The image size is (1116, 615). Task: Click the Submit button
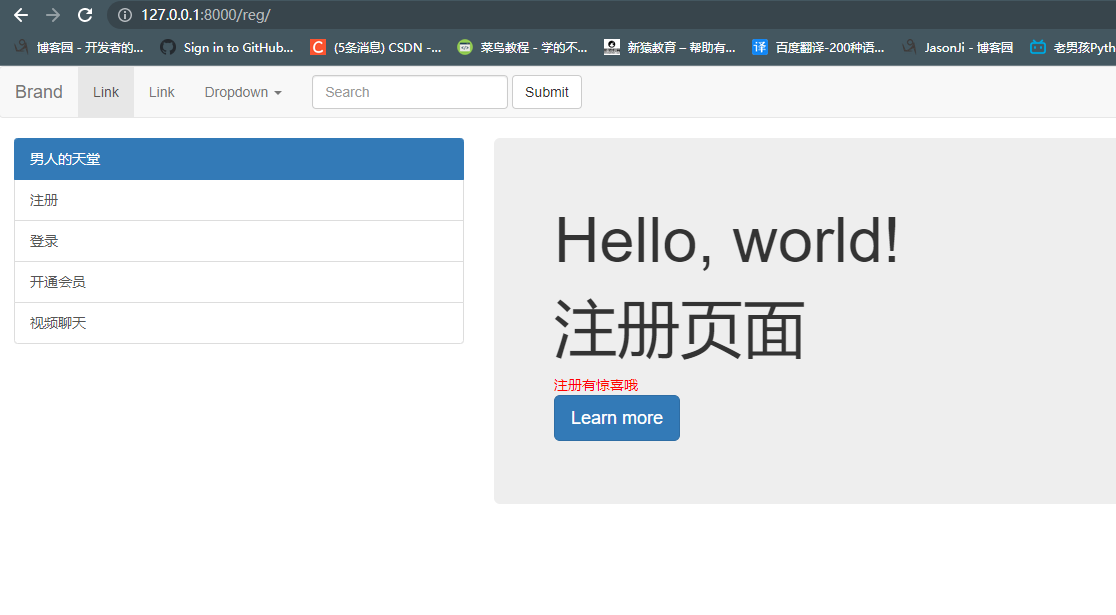coord(547,92)
